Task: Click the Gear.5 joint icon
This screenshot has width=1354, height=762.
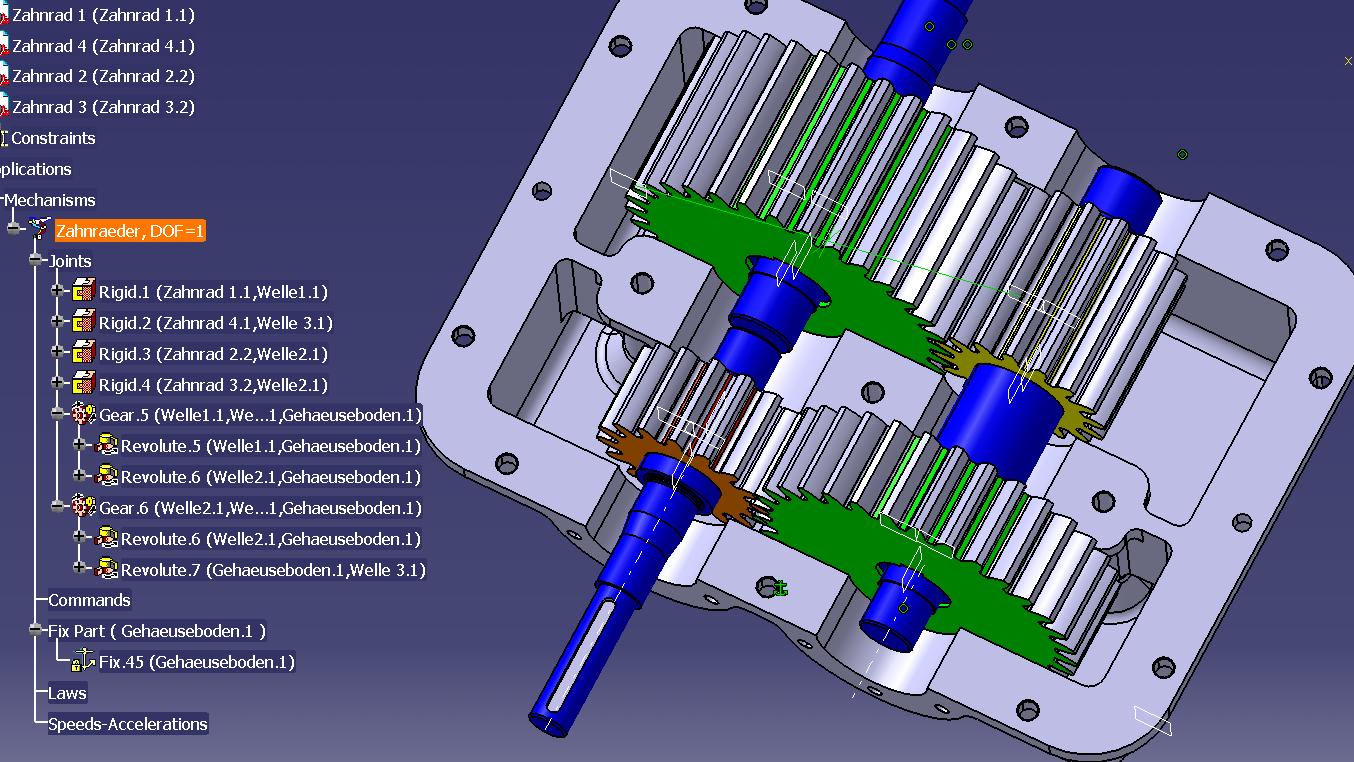Action: pyautogui.click(x=84, y=414)
